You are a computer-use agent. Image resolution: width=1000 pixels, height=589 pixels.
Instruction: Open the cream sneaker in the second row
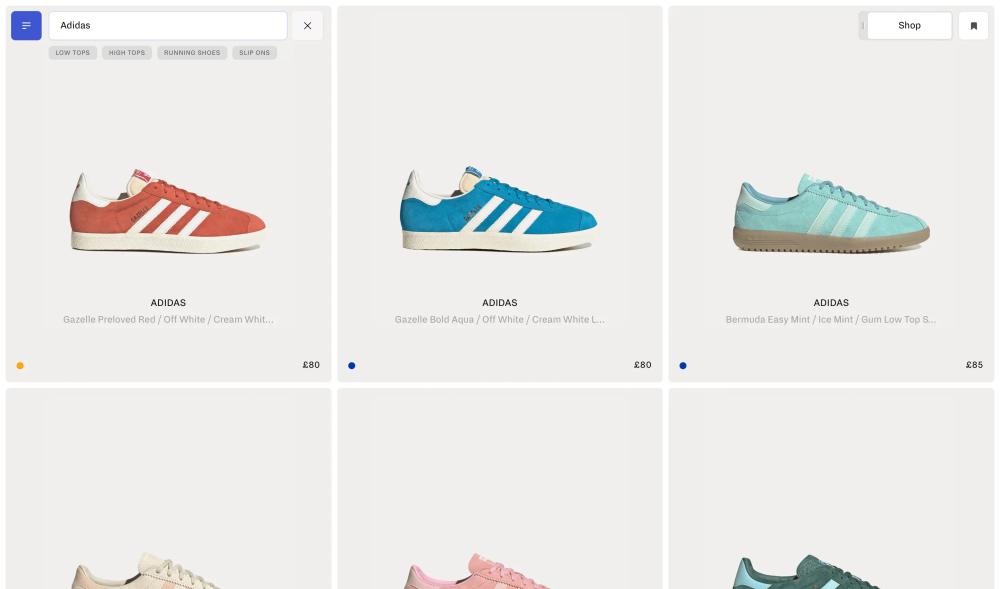point(153,571)
